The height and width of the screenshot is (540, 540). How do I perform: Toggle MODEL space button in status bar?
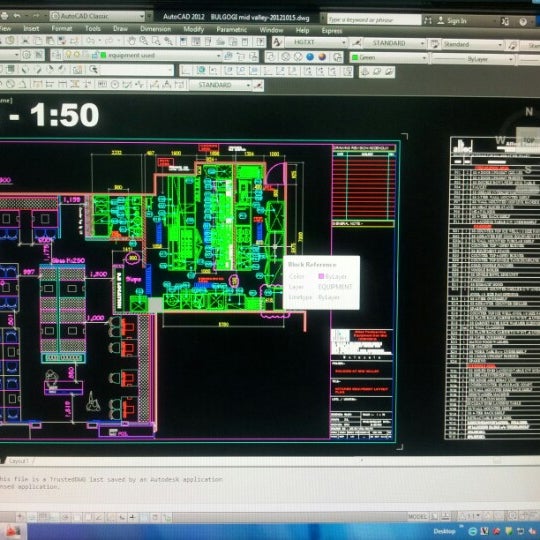[x=417, y=517]
